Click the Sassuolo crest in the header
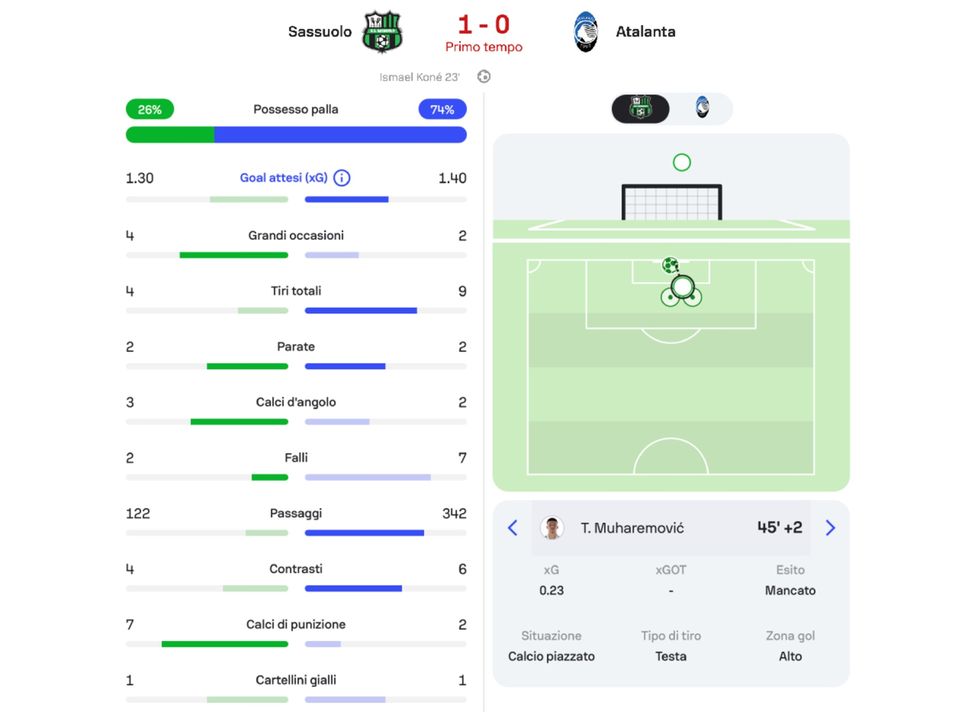 [x=381, y=31]
